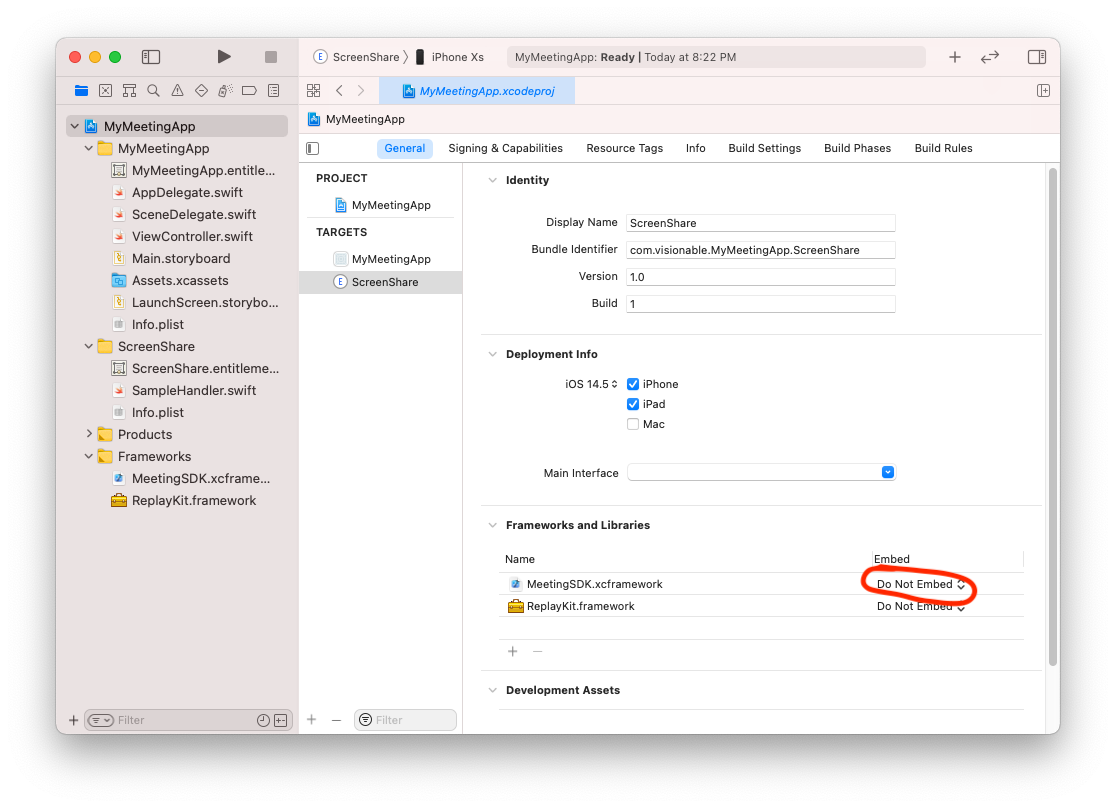Select MyMeetingApp under PROJECT
This screenshot has width=1116, height=808.
click(x=381, y=205)
